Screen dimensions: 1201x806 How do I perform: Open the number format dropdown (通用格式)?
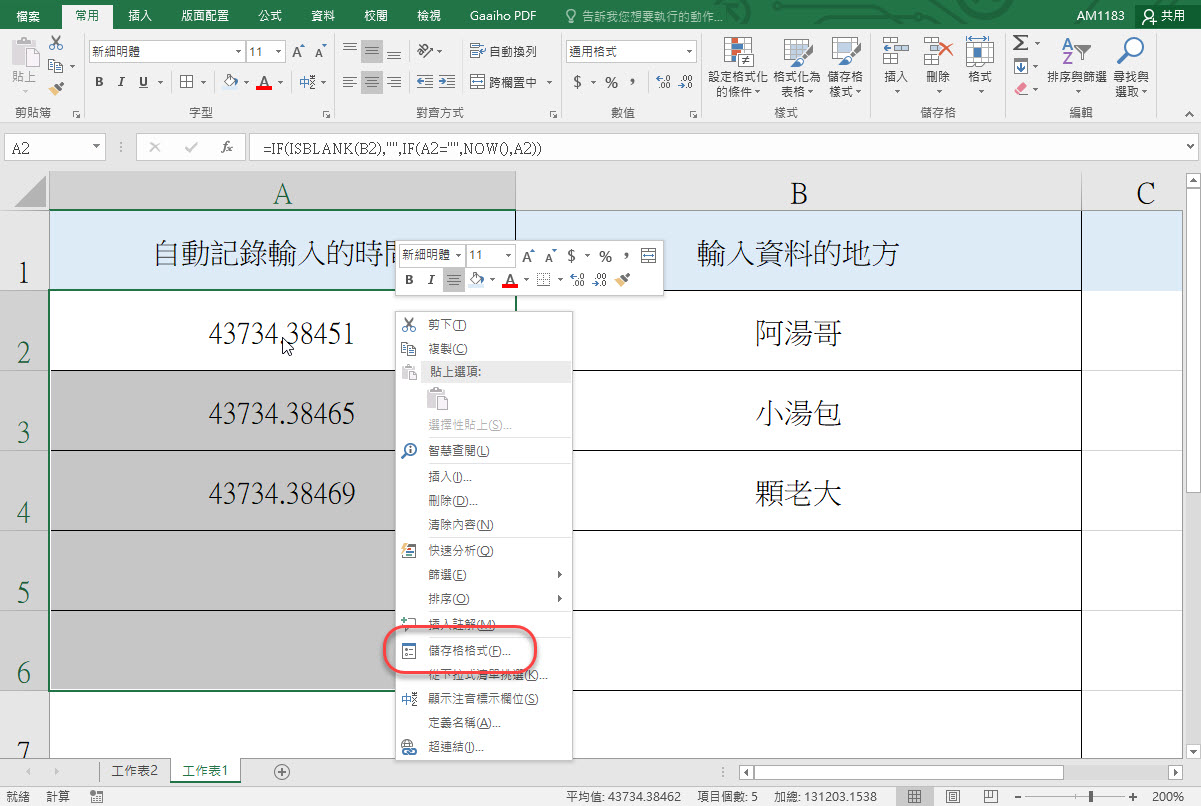[690, 51]
